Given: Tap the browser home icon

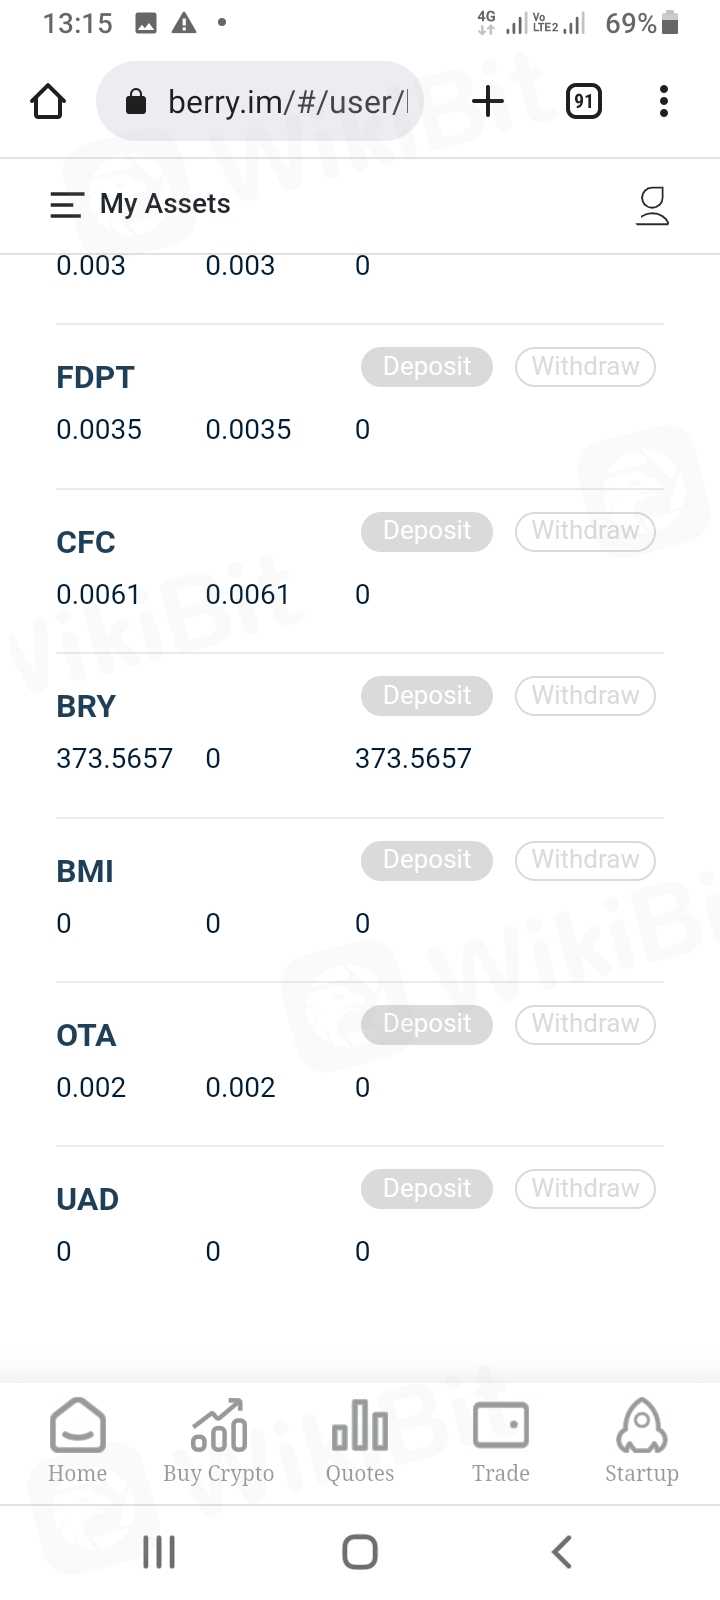Looking at the screenshot, I should pyautogui.click(x=48, y=101).
